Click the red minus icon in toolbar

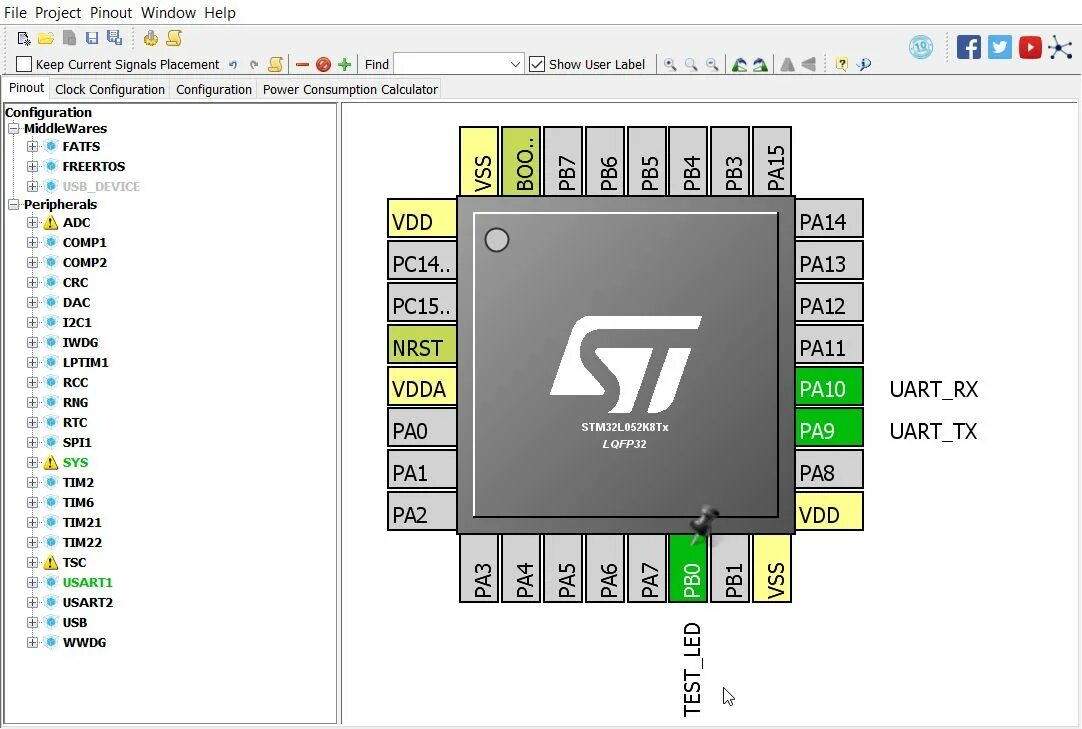click(302, 65)
